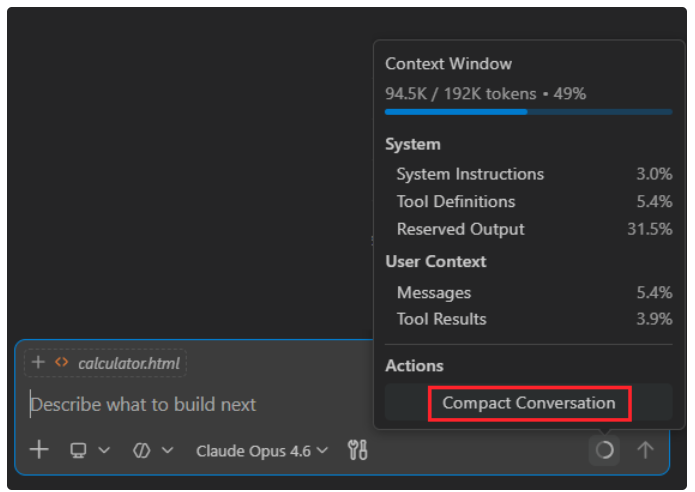Click the chat mode circle-slash icon
Image resolution: width=695 pixels, height=492 pixels.
click(x=141, y=451)
